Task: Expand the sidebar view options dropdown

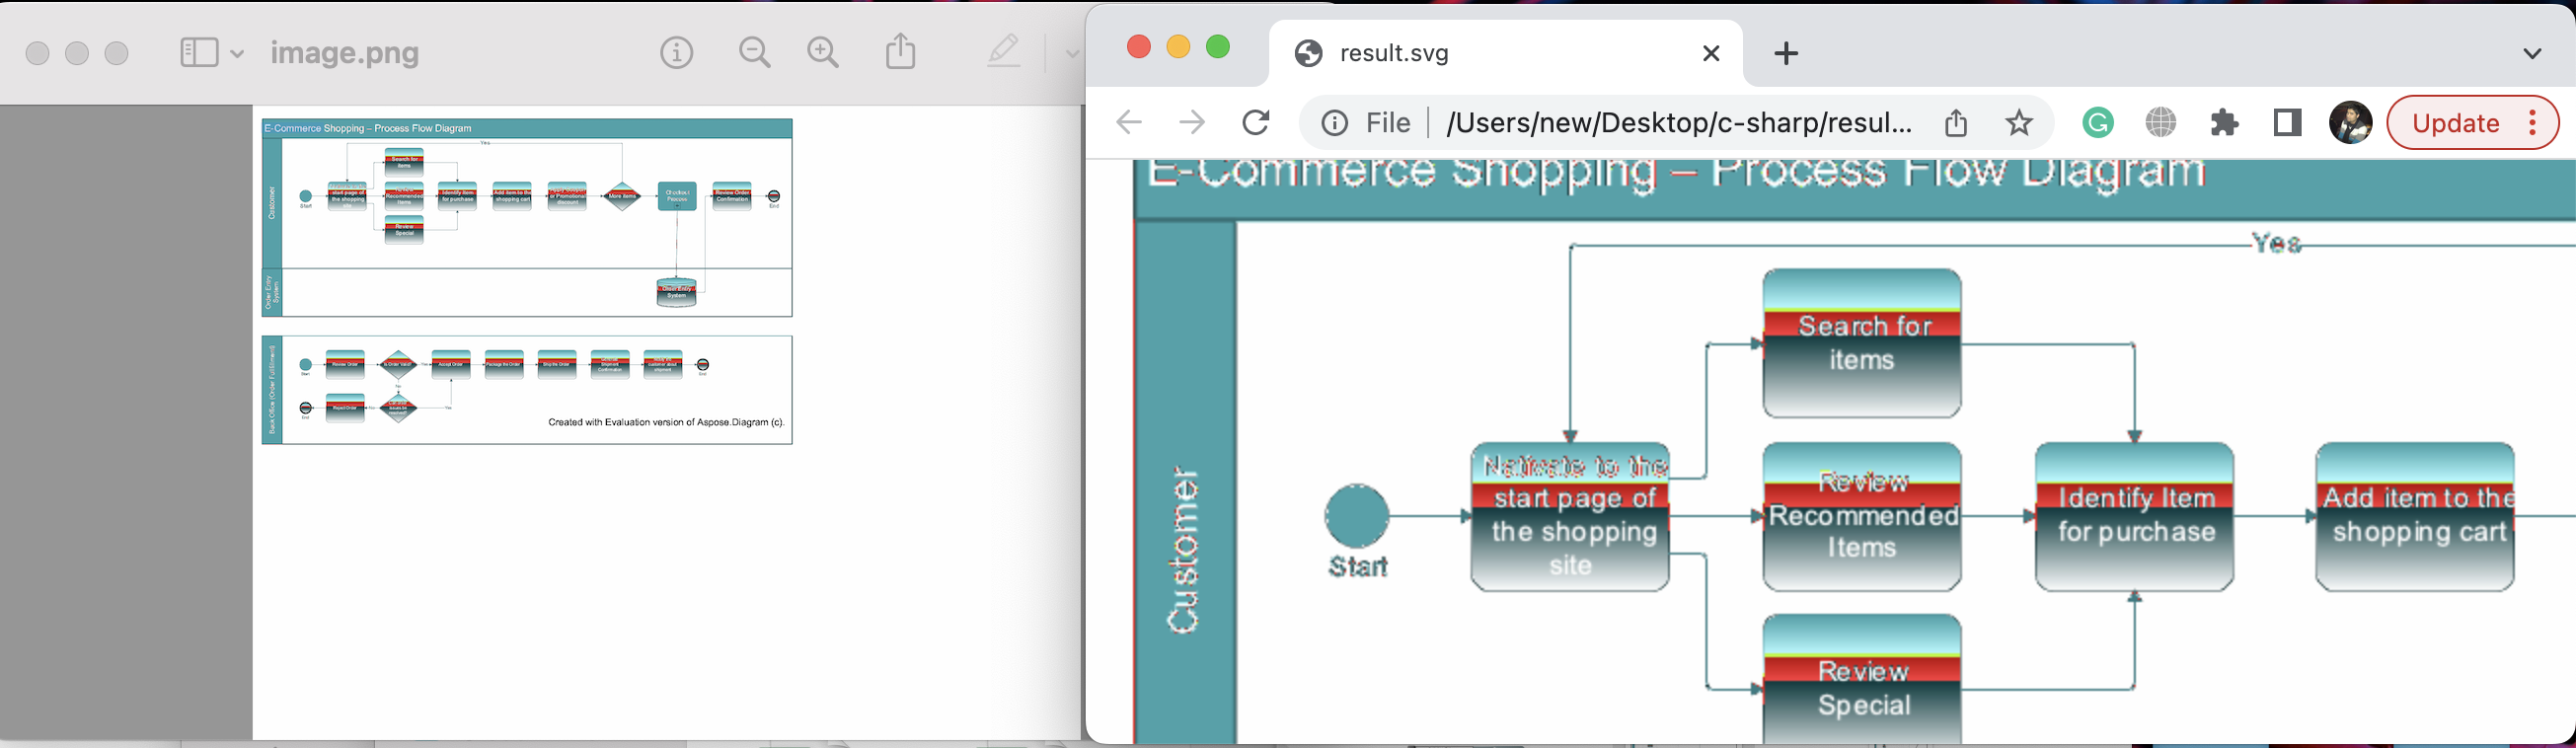Action: 237,53
